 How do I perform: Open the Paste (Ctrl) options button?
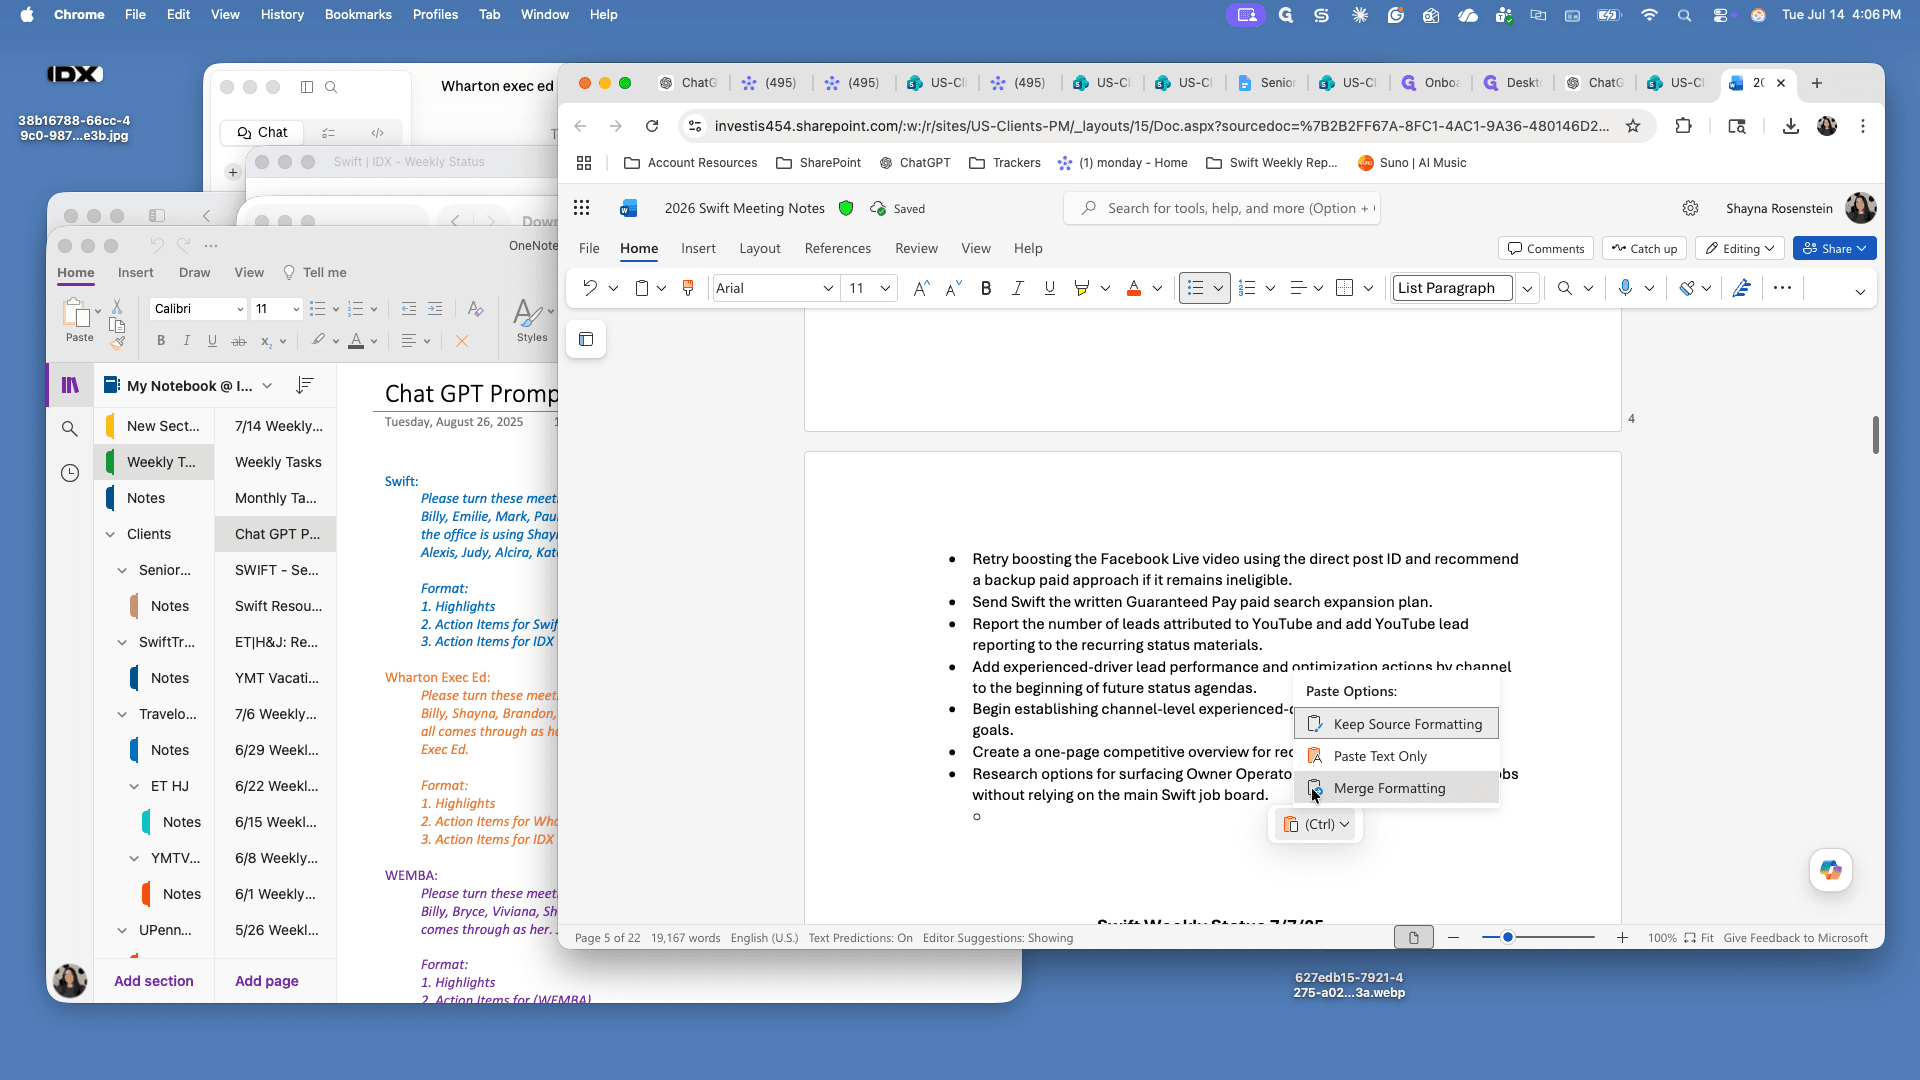pyautogui.click(x=1316, y=824)
